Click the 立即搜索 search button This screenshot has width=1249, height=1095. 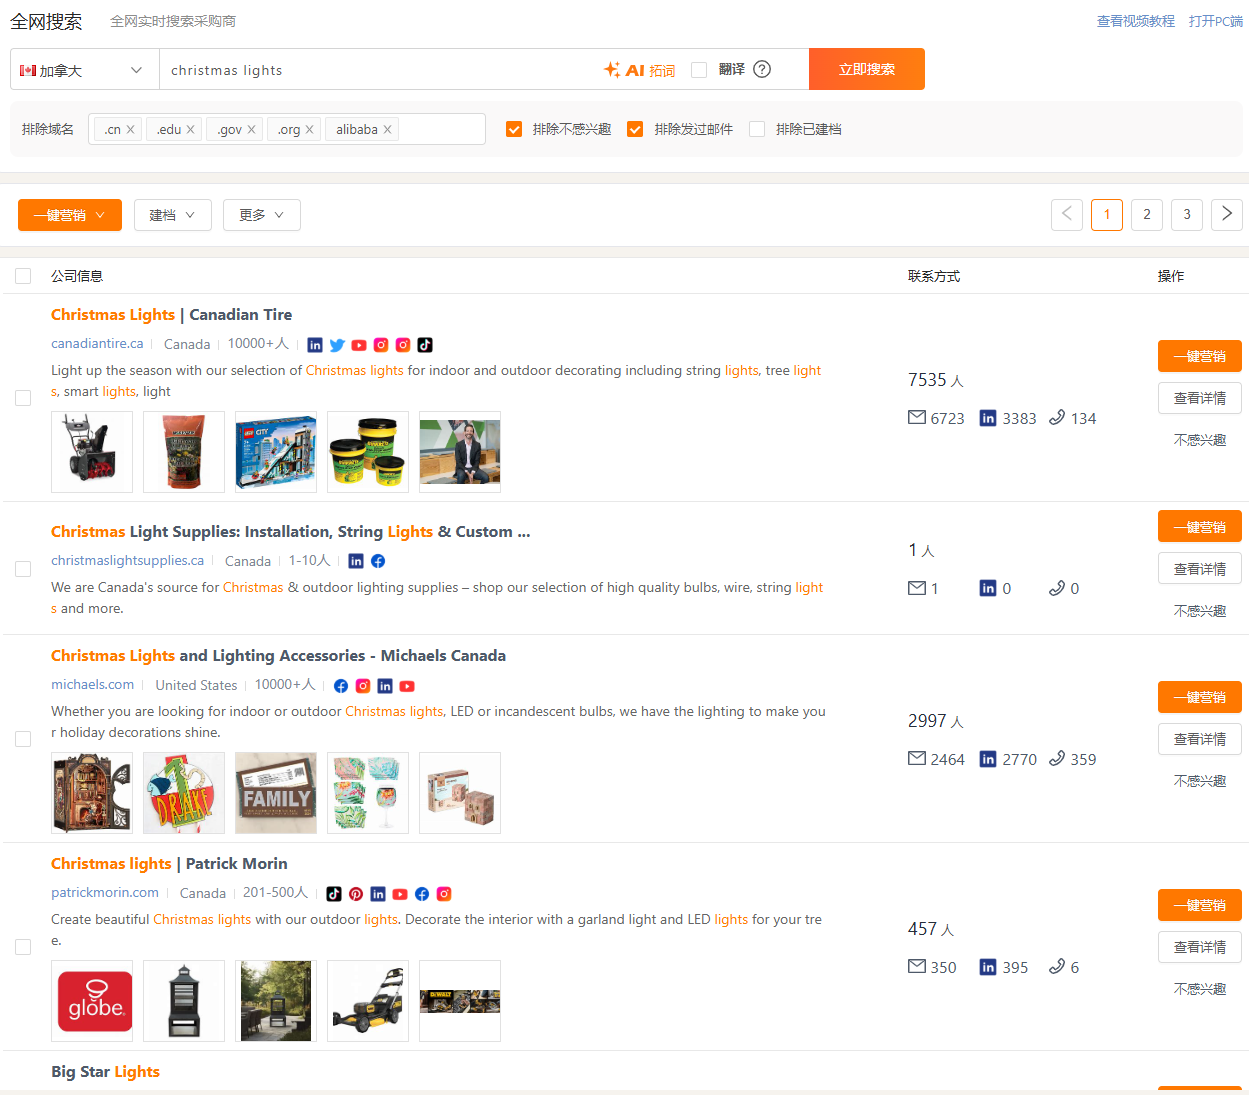[x=867, y=69]
